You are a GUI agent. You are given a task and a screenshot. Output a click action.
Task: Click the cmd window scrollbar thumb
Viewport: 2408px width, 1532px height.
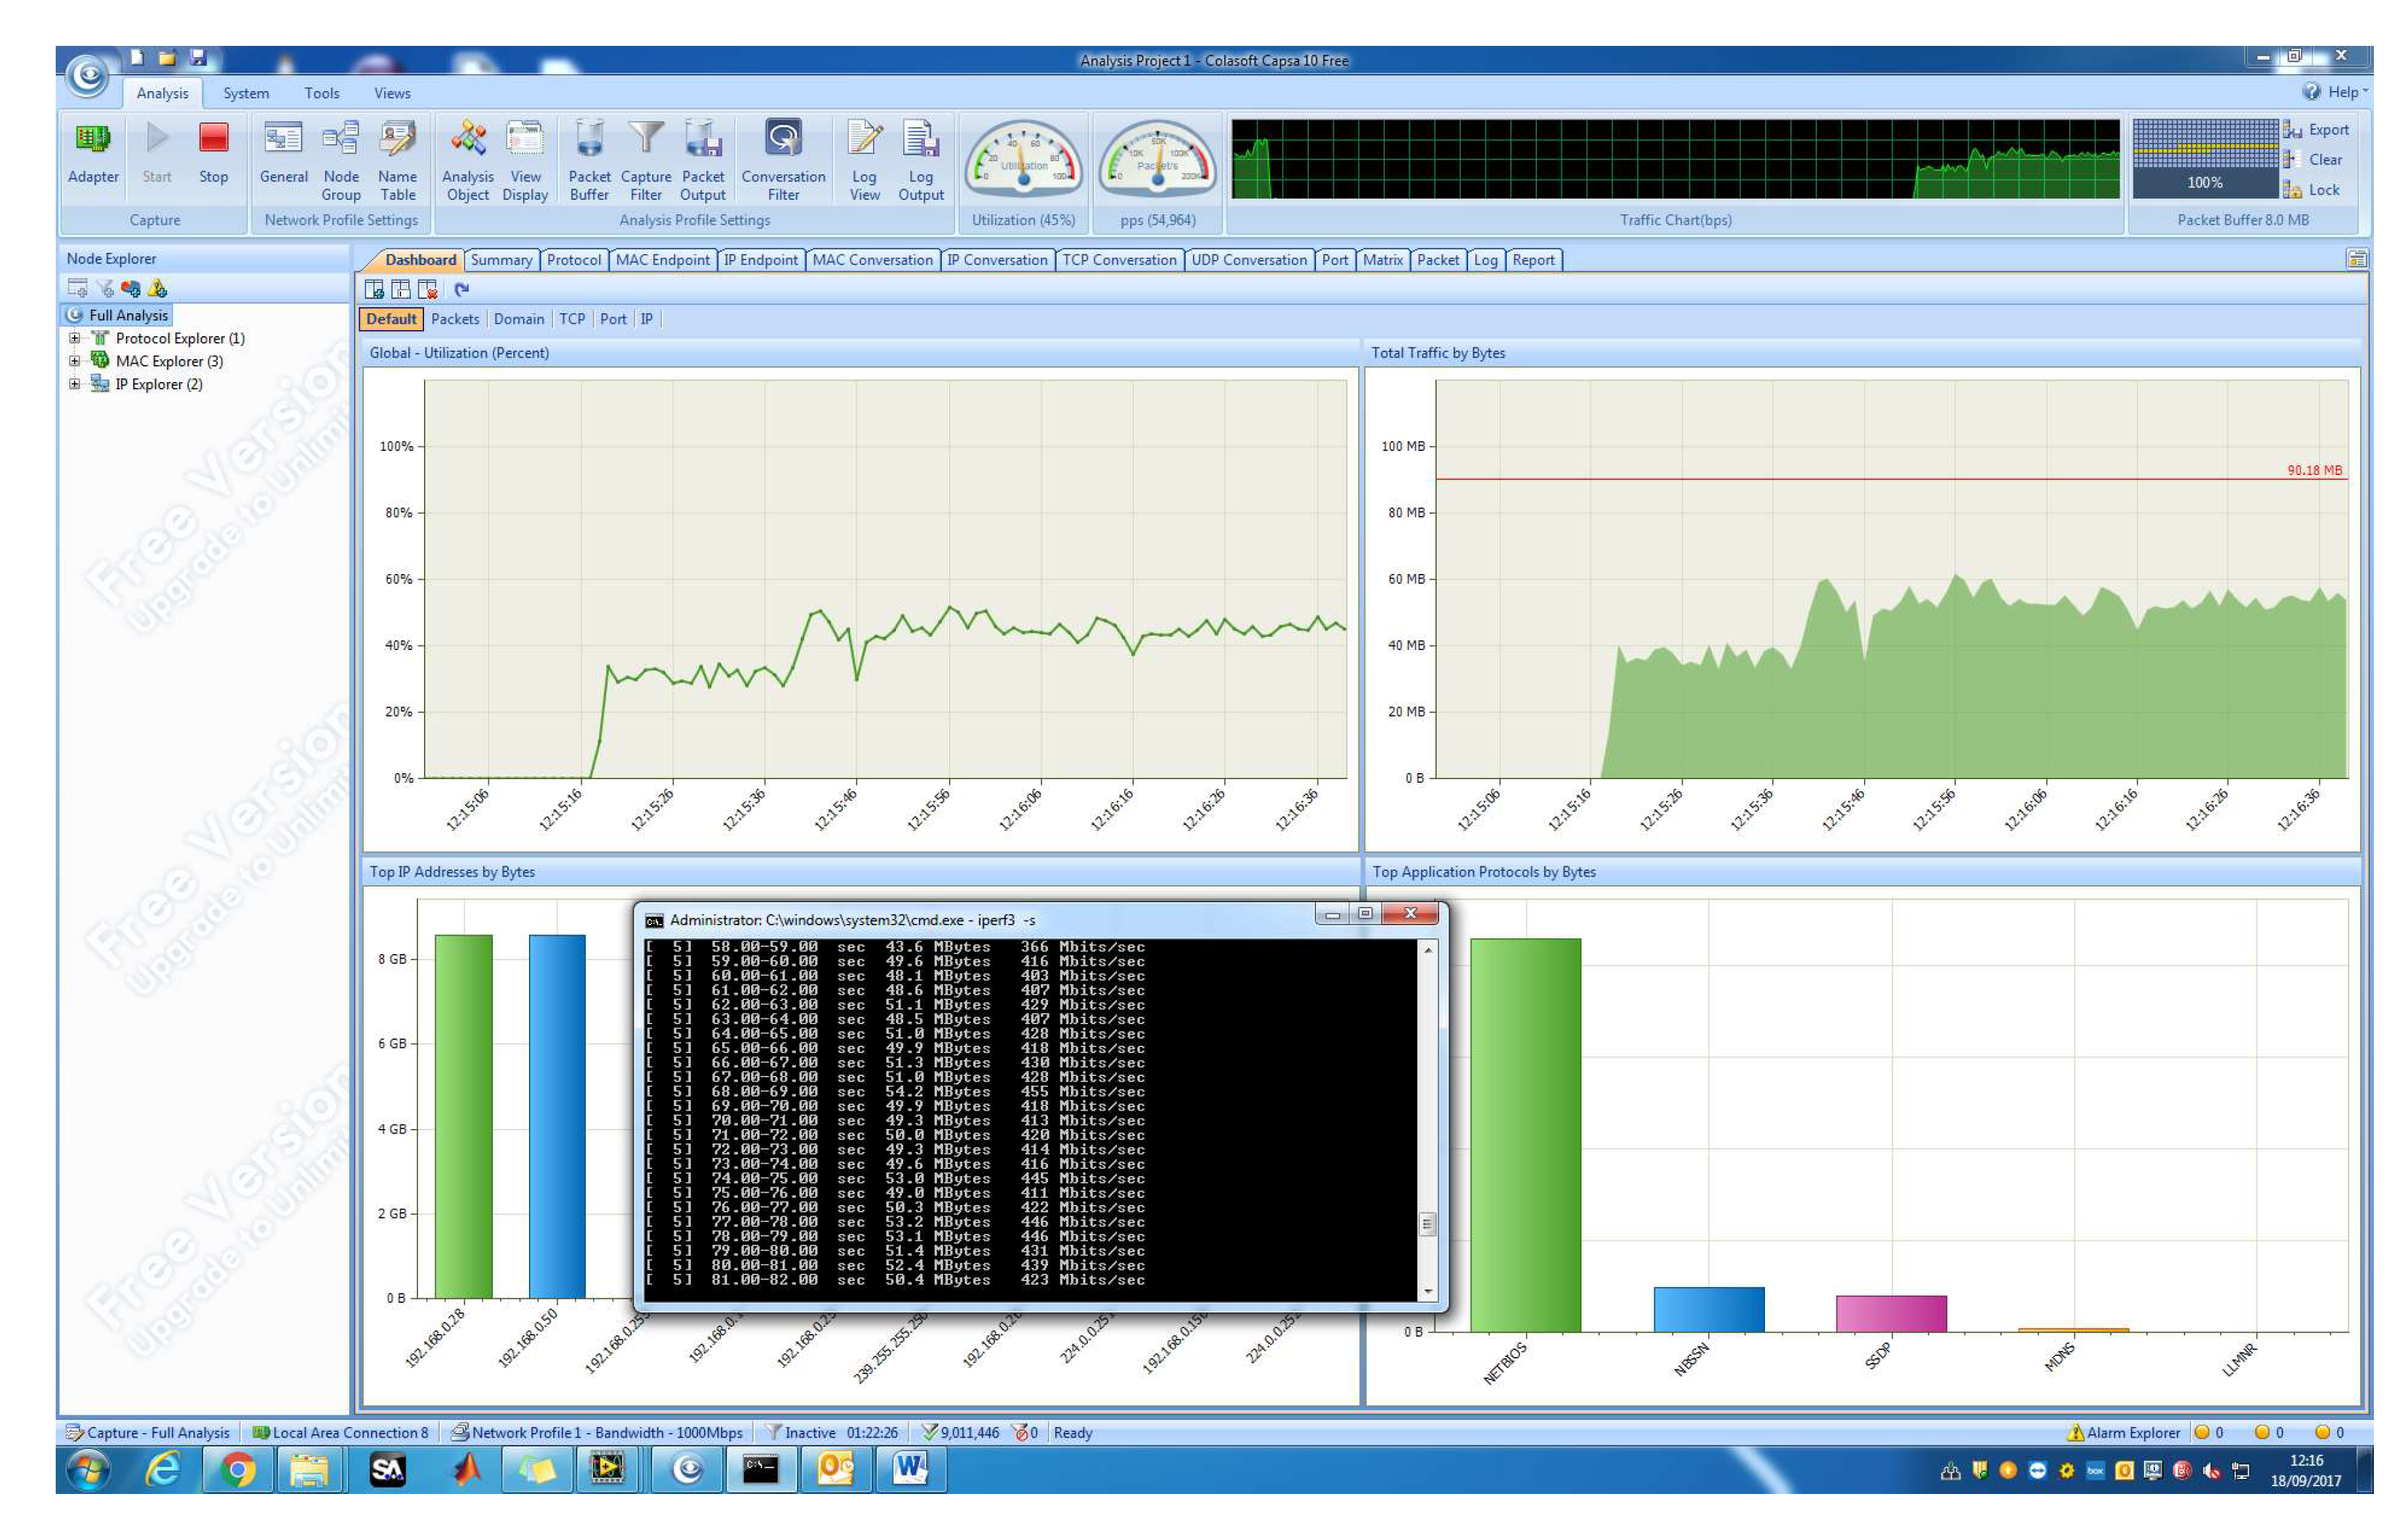(x=1427, y=1223)
